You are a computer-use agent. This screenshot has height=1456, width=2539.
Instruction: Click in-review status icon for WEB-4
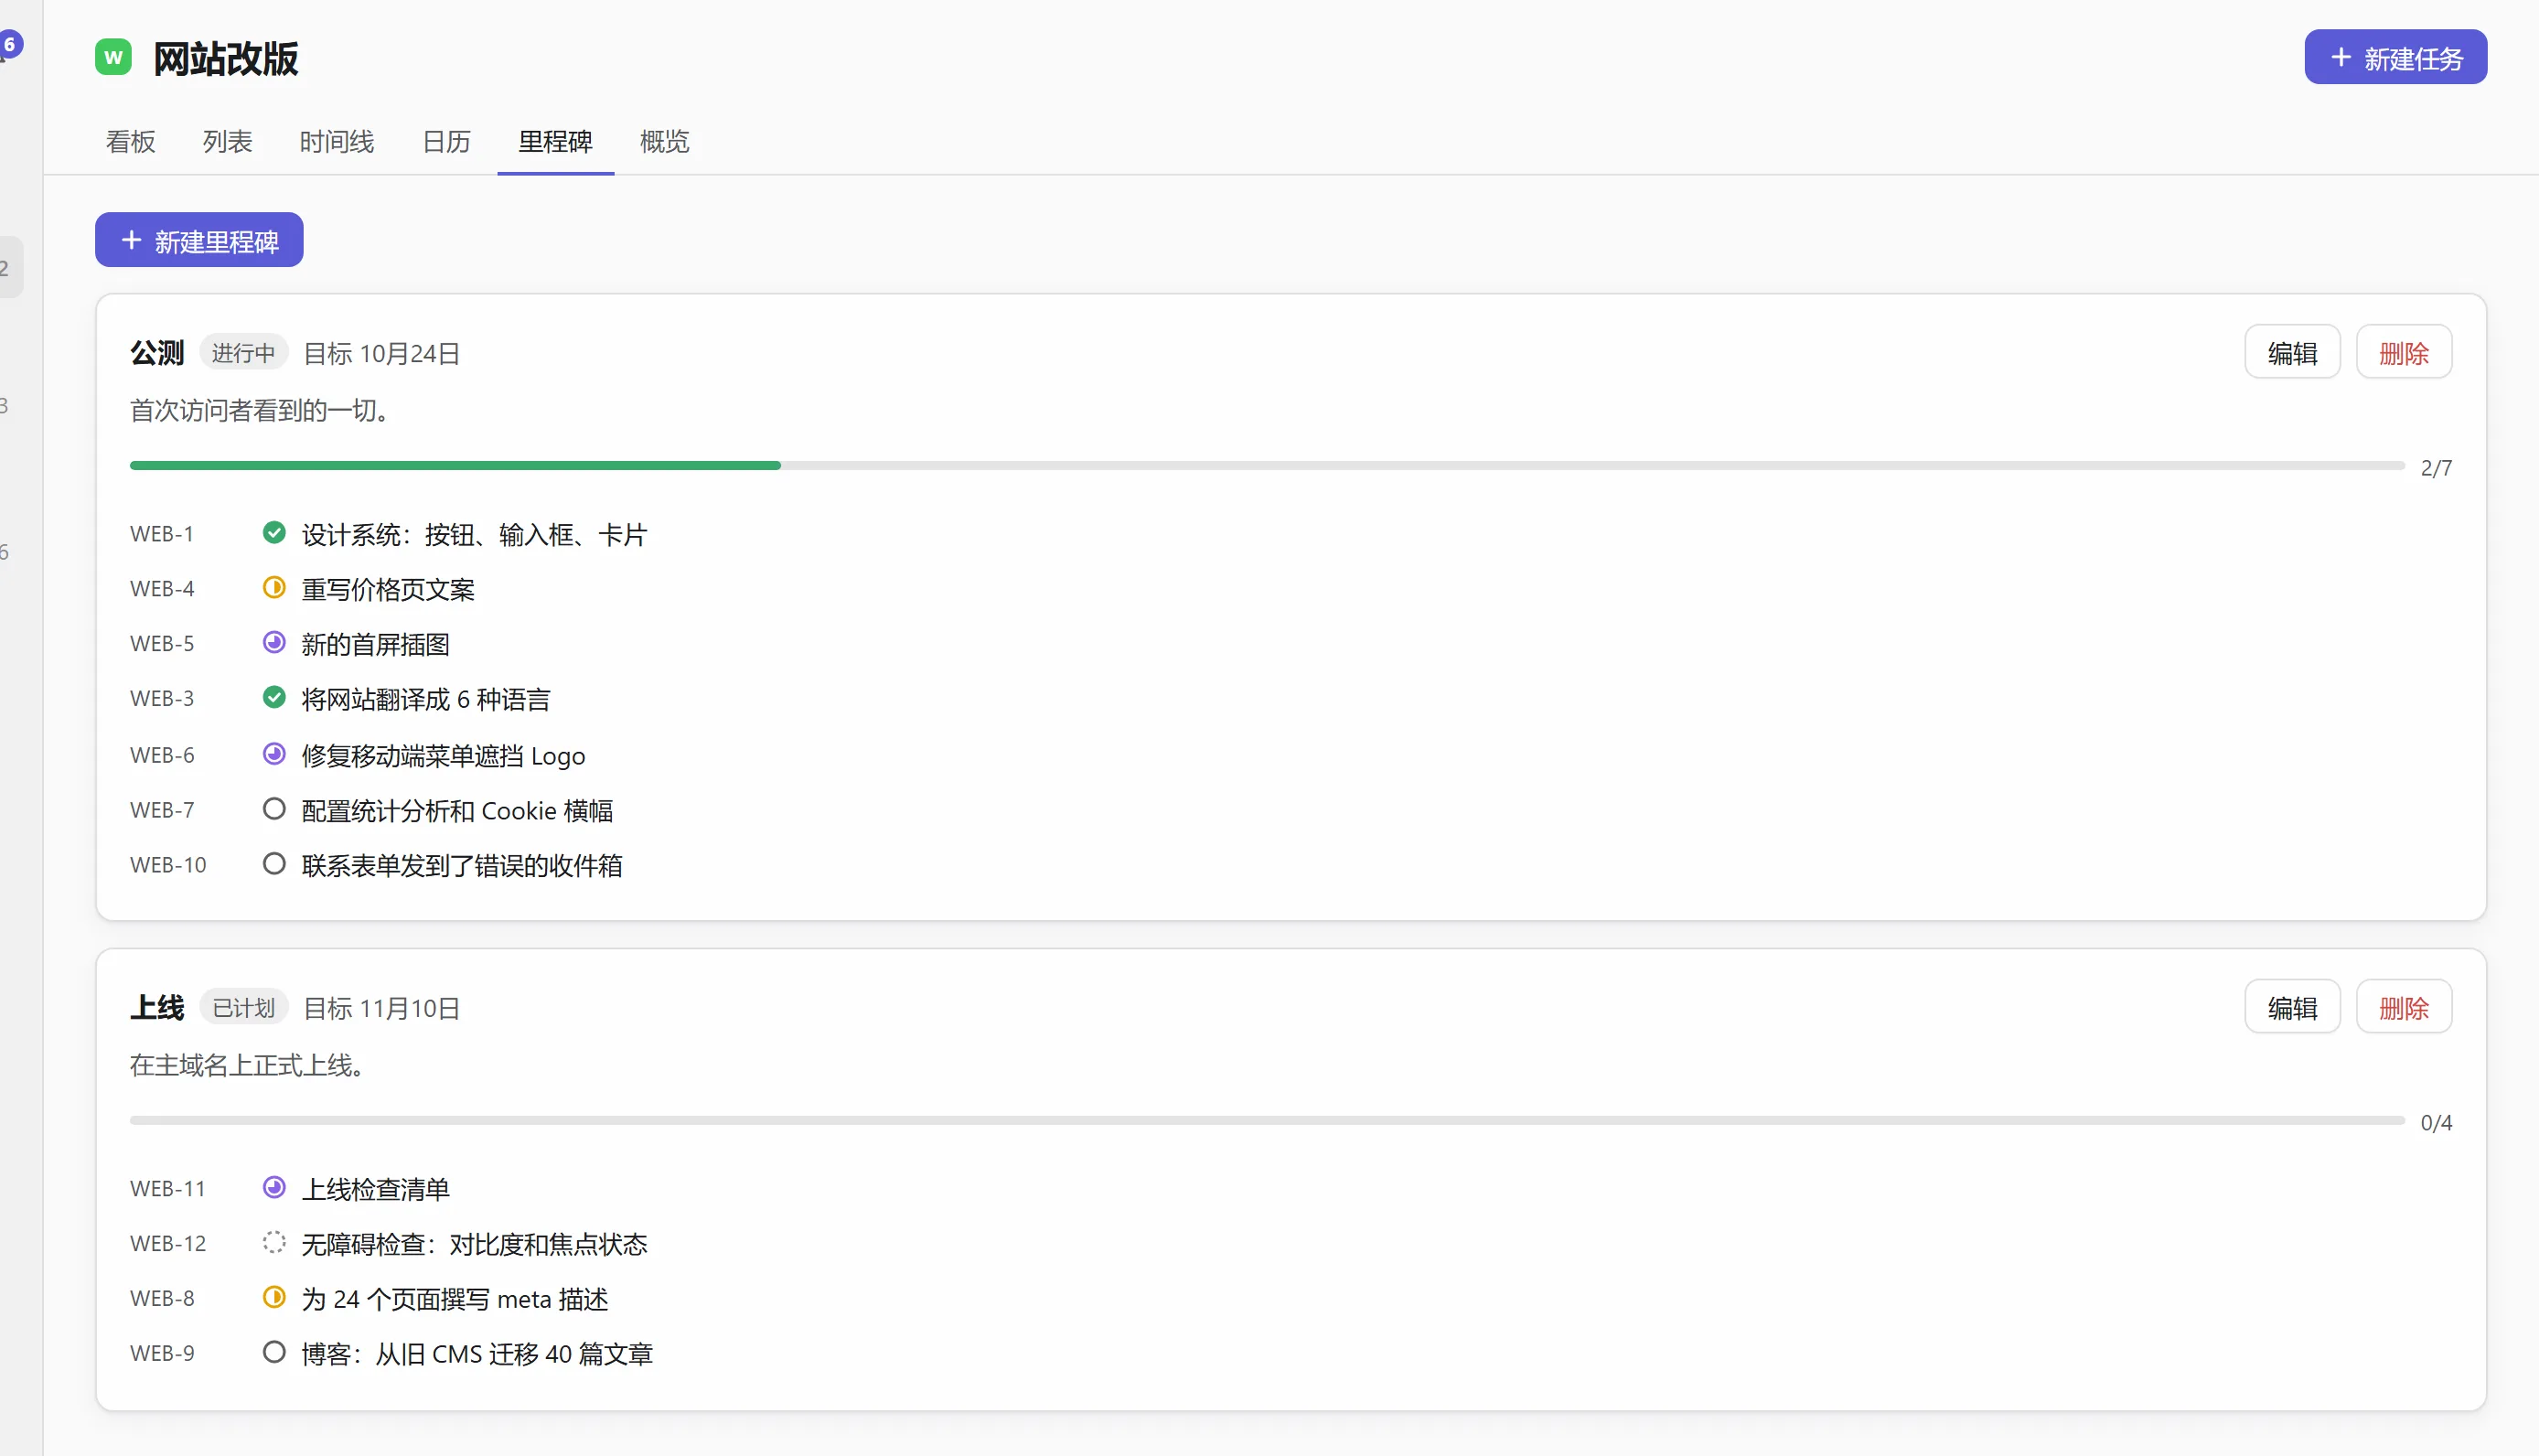click(274, 588)
